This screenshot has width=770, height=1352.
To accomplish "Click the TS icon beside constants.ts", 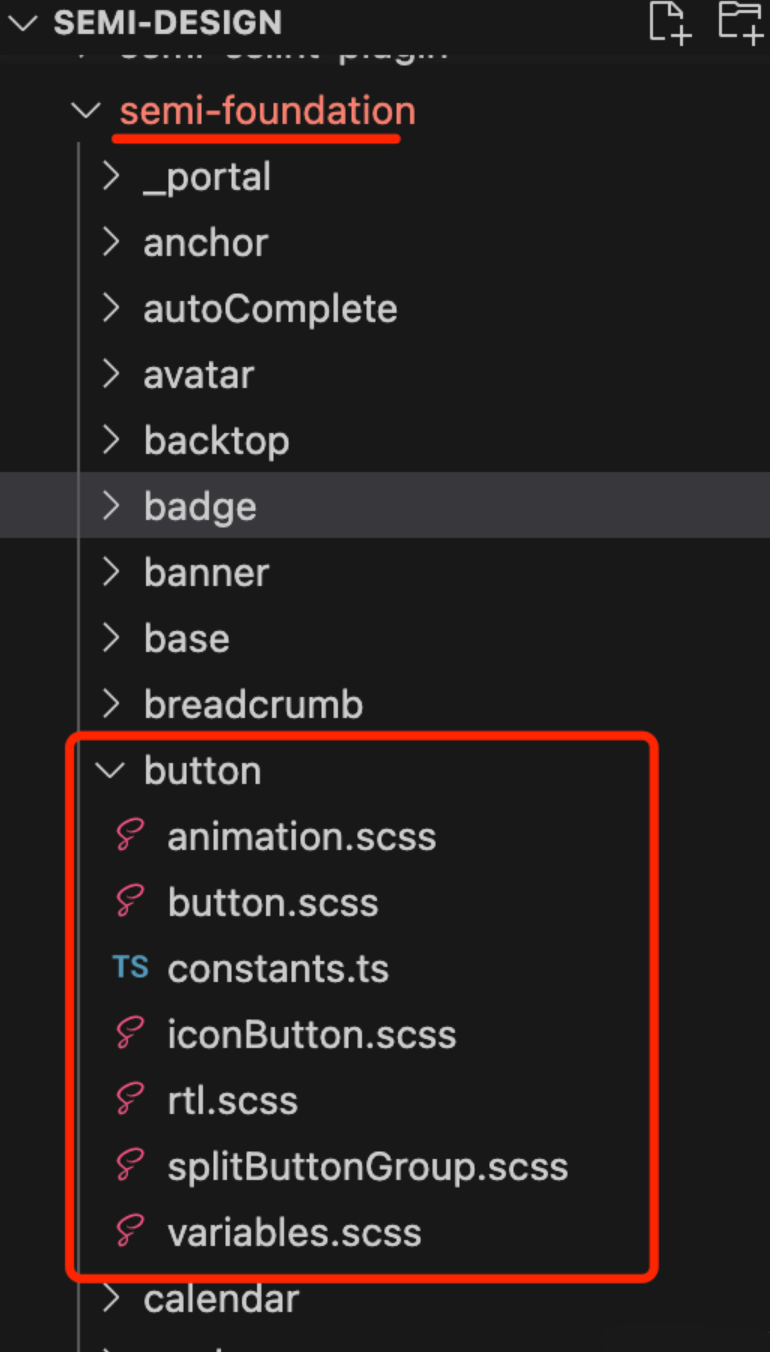I will [x=130, y=968].
